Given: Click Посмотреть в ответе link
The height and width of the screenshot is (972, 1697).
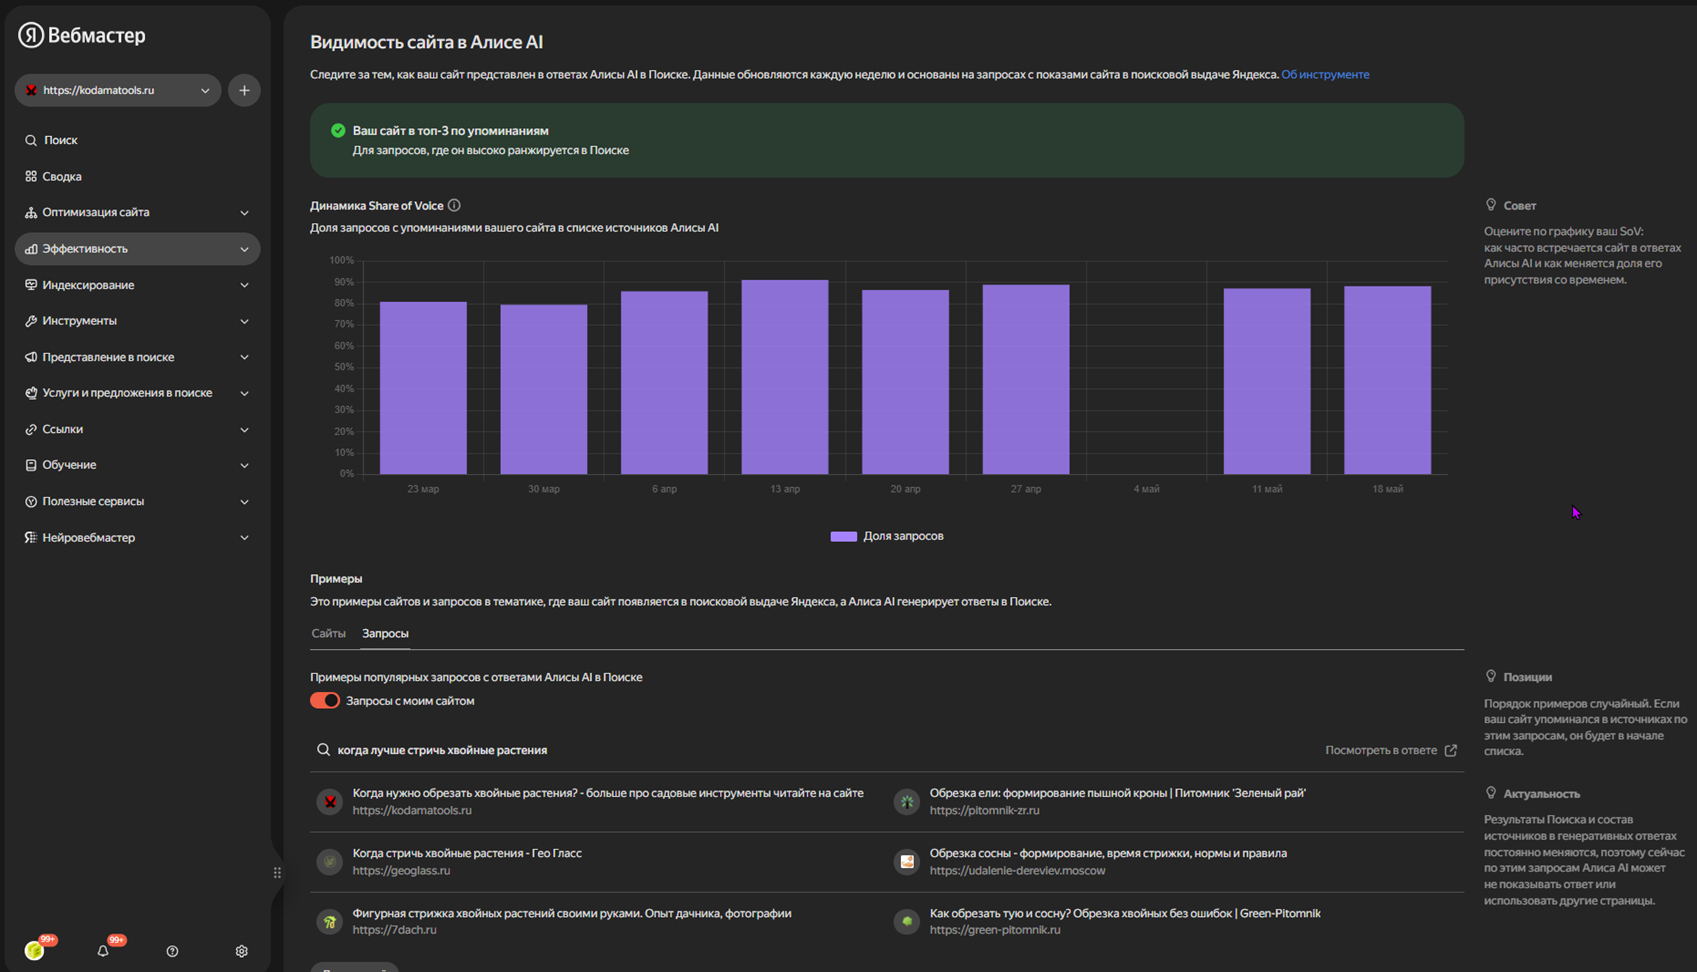Looking at the screenshot, I should [1391, 750].
